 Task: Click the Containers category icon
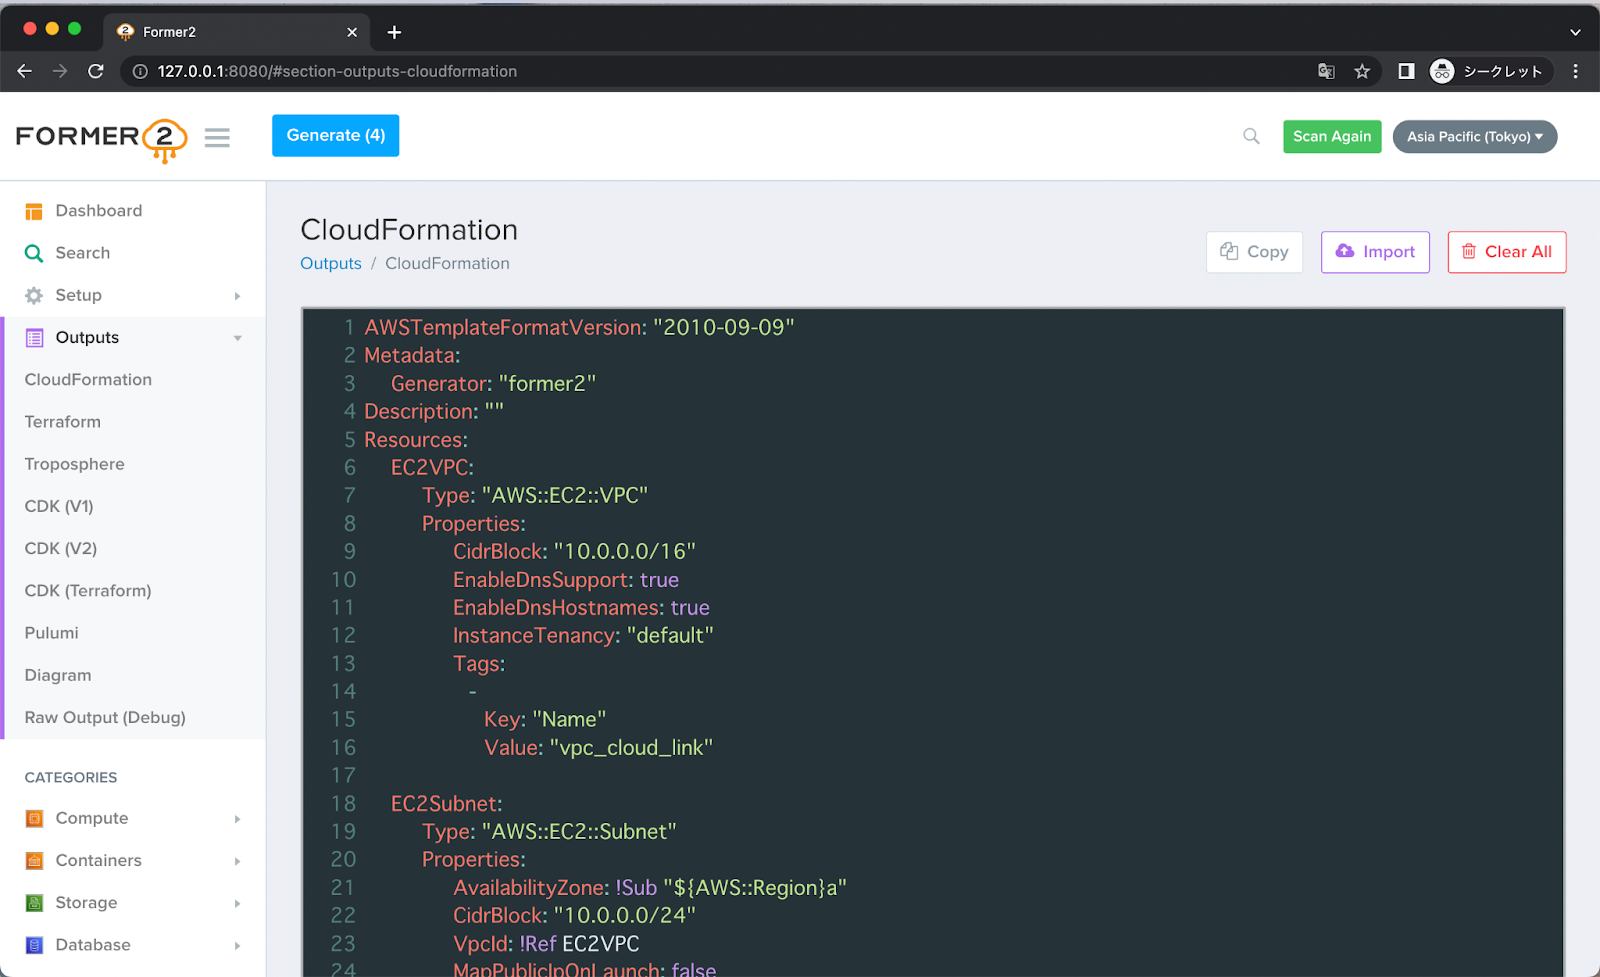pyautogui.click(x=33, y=860)
